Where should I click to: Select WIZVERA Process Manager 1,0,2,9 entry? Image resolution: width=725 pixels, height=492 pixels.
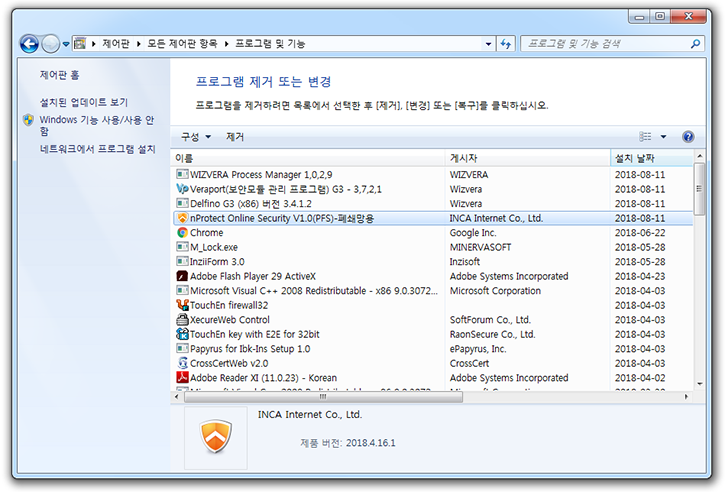pyautogui.click(x=261, y=175)
